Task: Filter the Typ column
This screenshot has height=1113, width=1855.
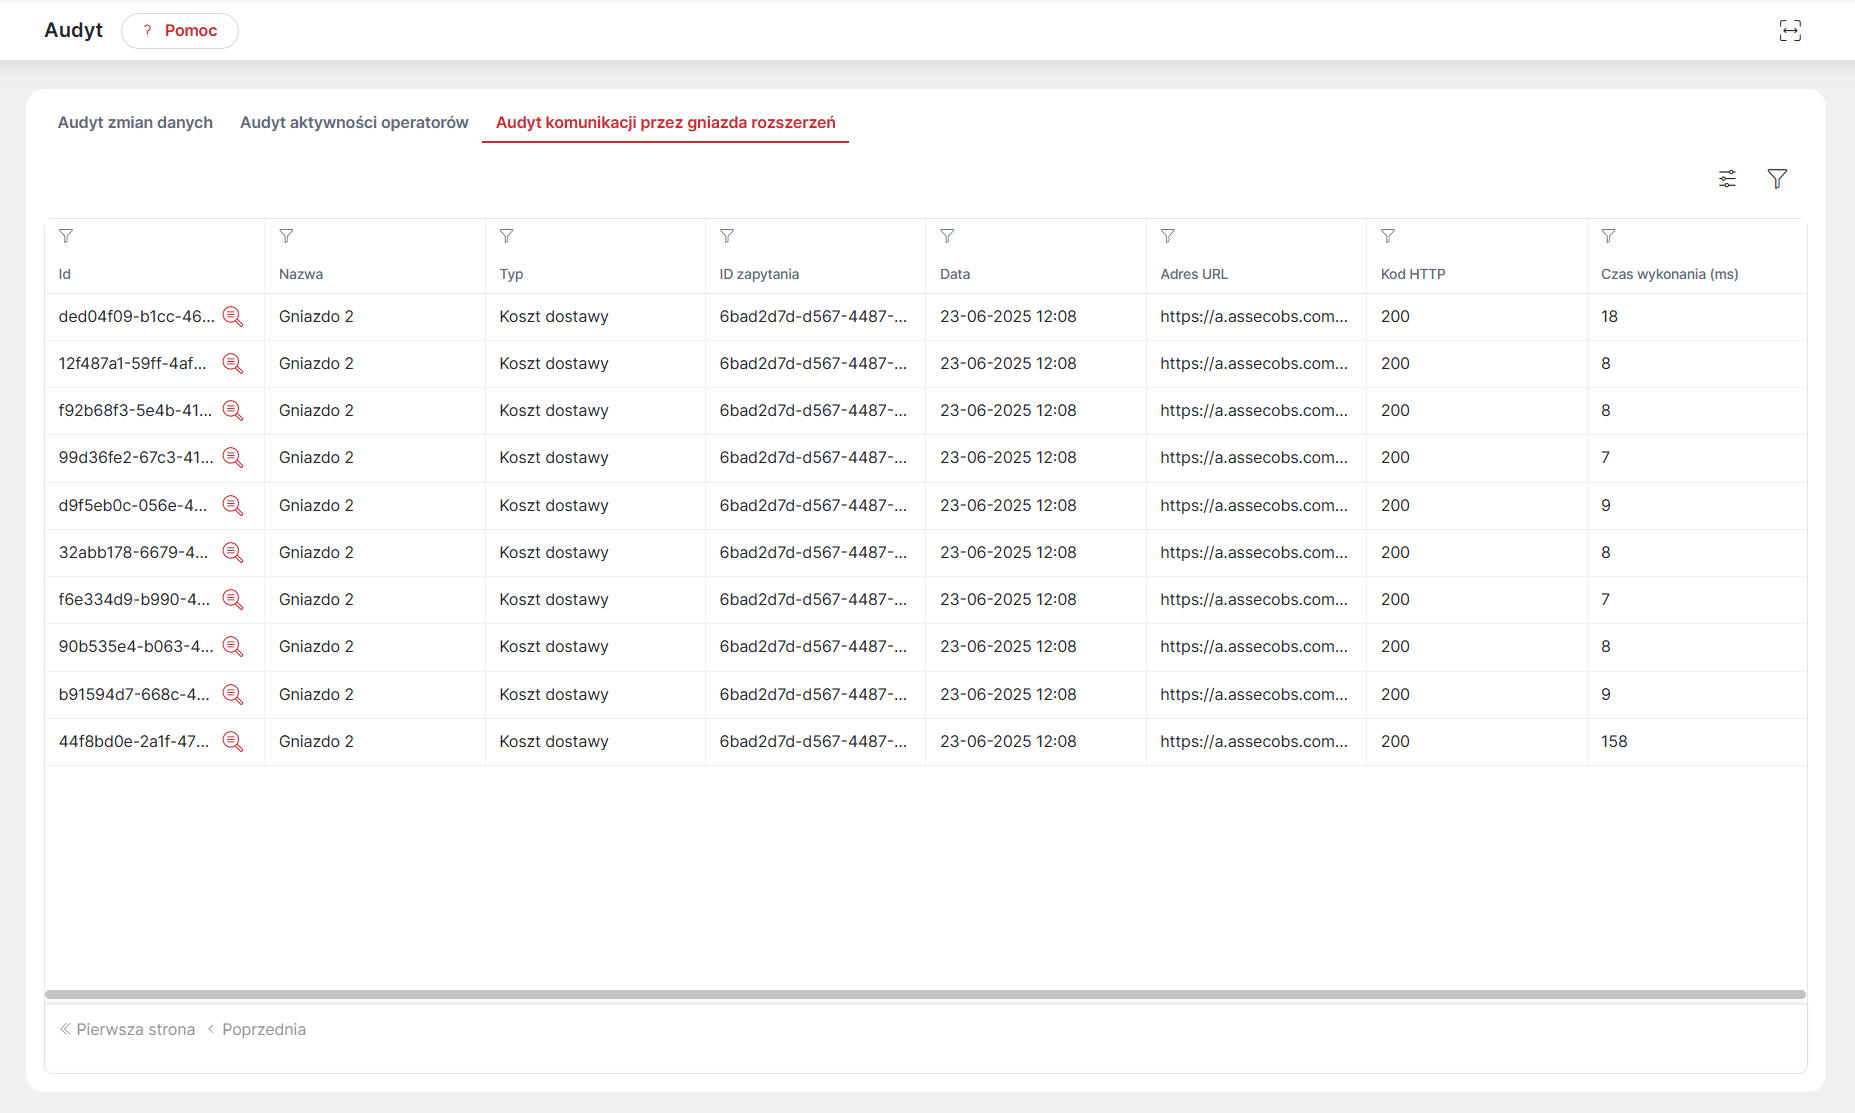Action: [507, 236]
